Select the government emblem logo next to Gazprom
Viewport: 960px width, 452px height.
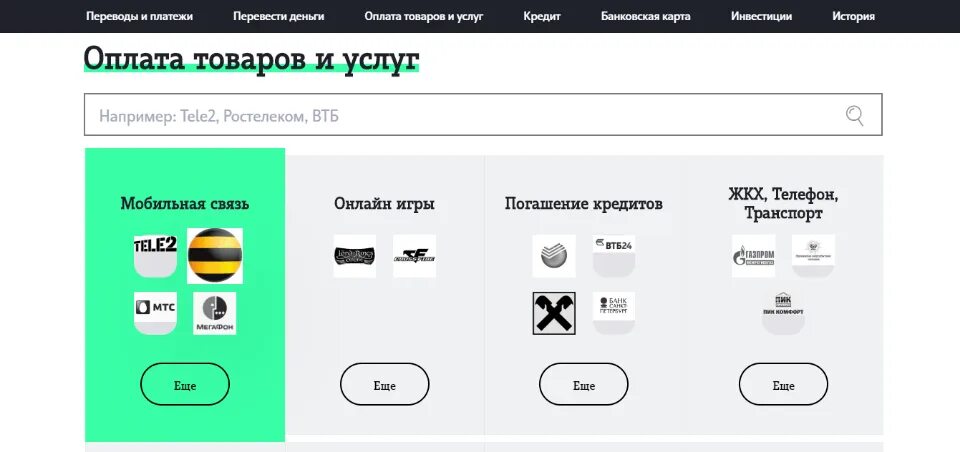click(x=813, y=256)
